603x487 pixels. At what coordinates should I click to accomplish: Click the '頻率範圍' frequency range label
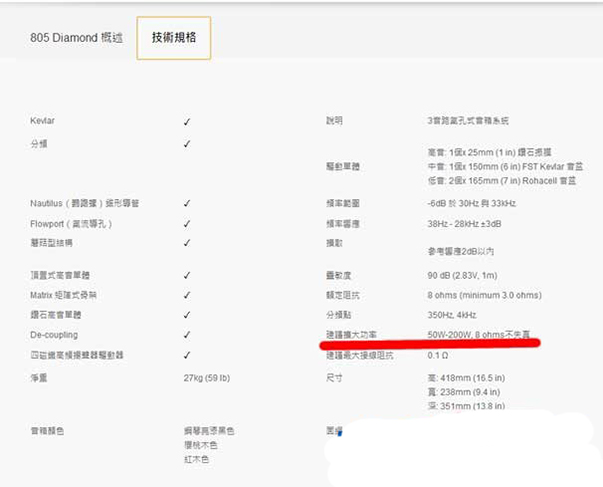(x=343, y=203)
